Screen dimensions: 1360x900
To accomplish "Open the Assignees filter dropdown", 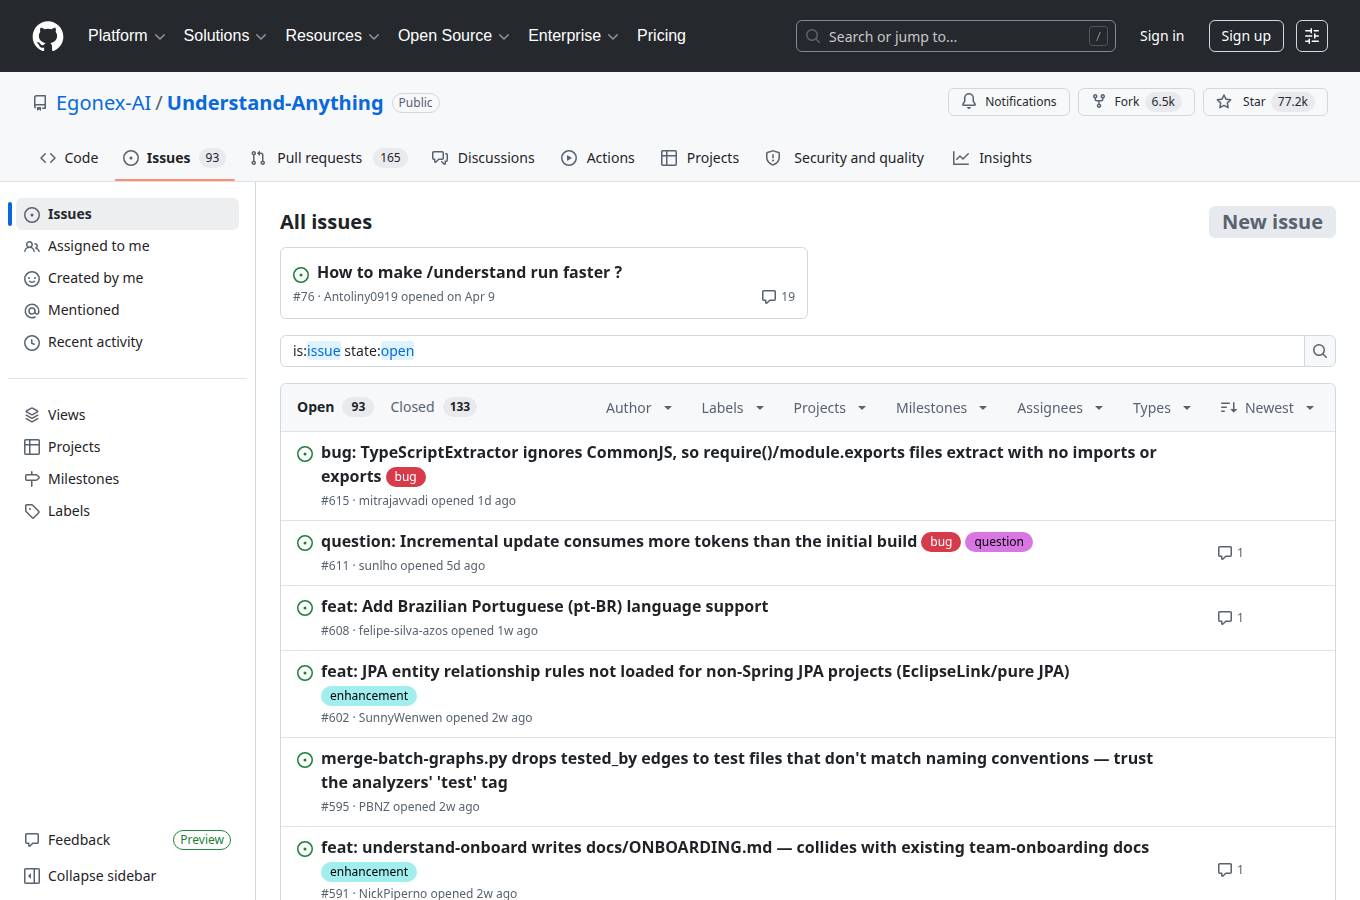I will (1060, 408).
